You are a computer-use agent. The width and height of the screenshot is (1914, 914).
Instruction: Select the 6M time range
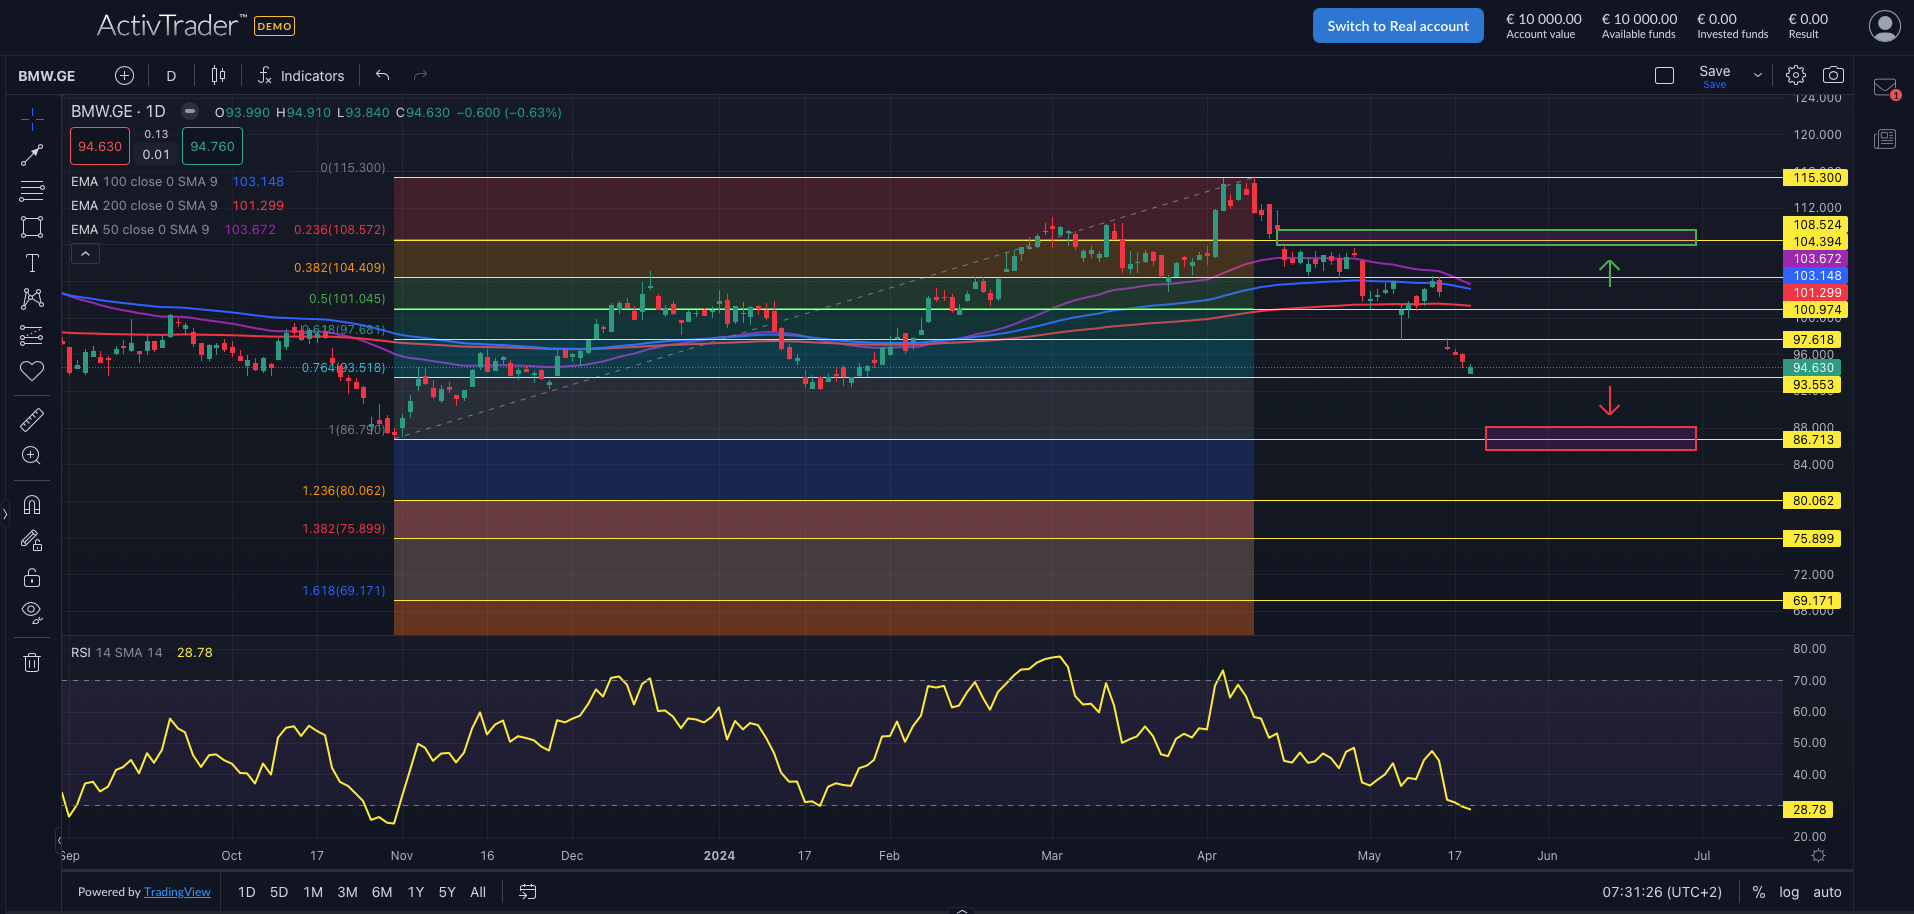point(382,892)
